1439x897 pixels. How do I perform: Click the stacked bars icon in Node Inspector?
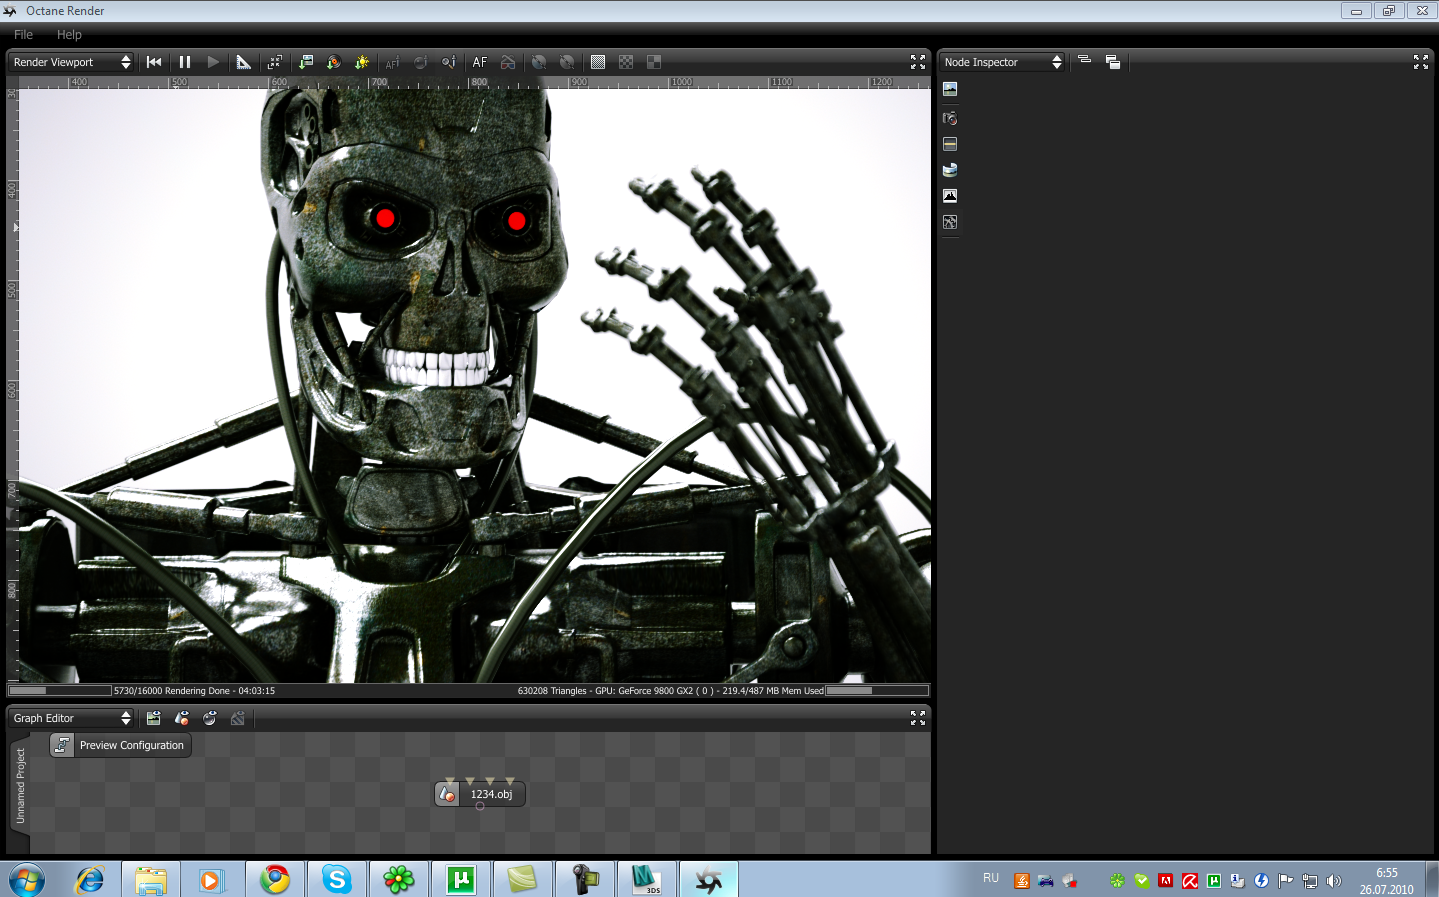pos(1084,61)
